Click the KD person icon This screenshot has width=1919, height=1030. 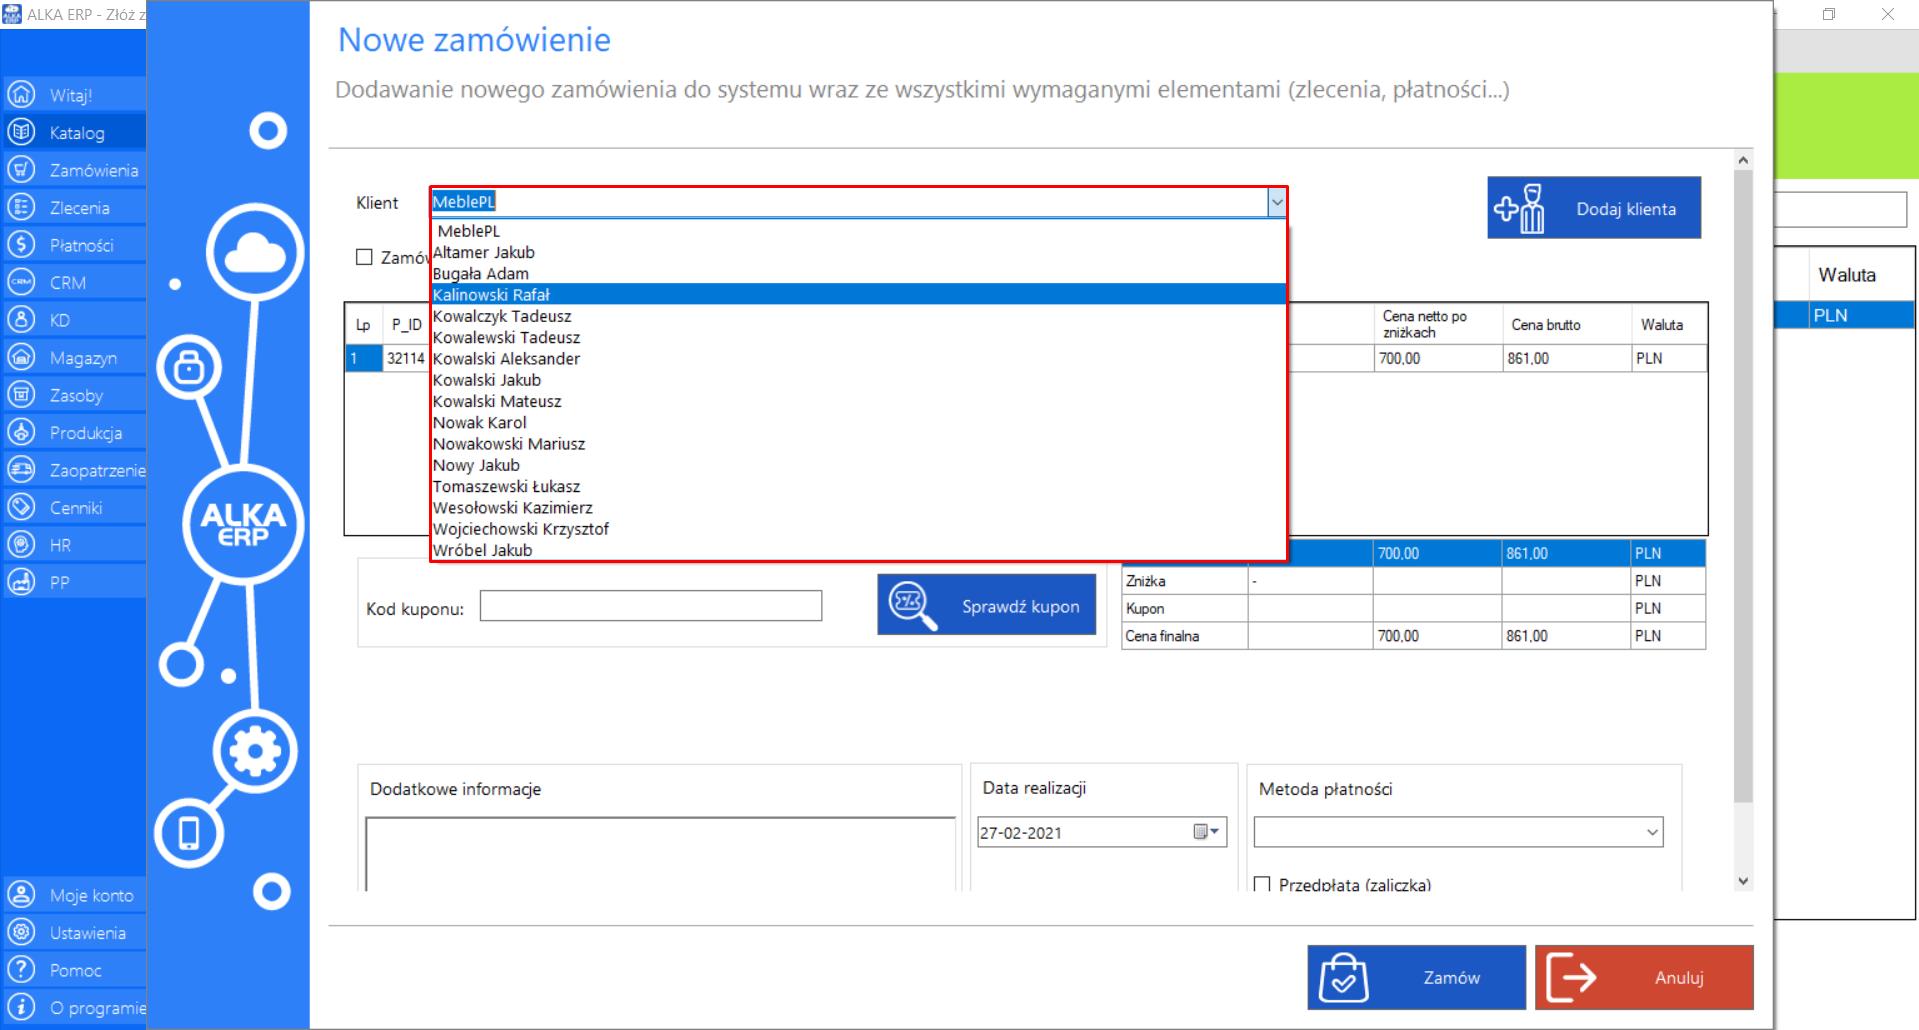coord(21,320)
